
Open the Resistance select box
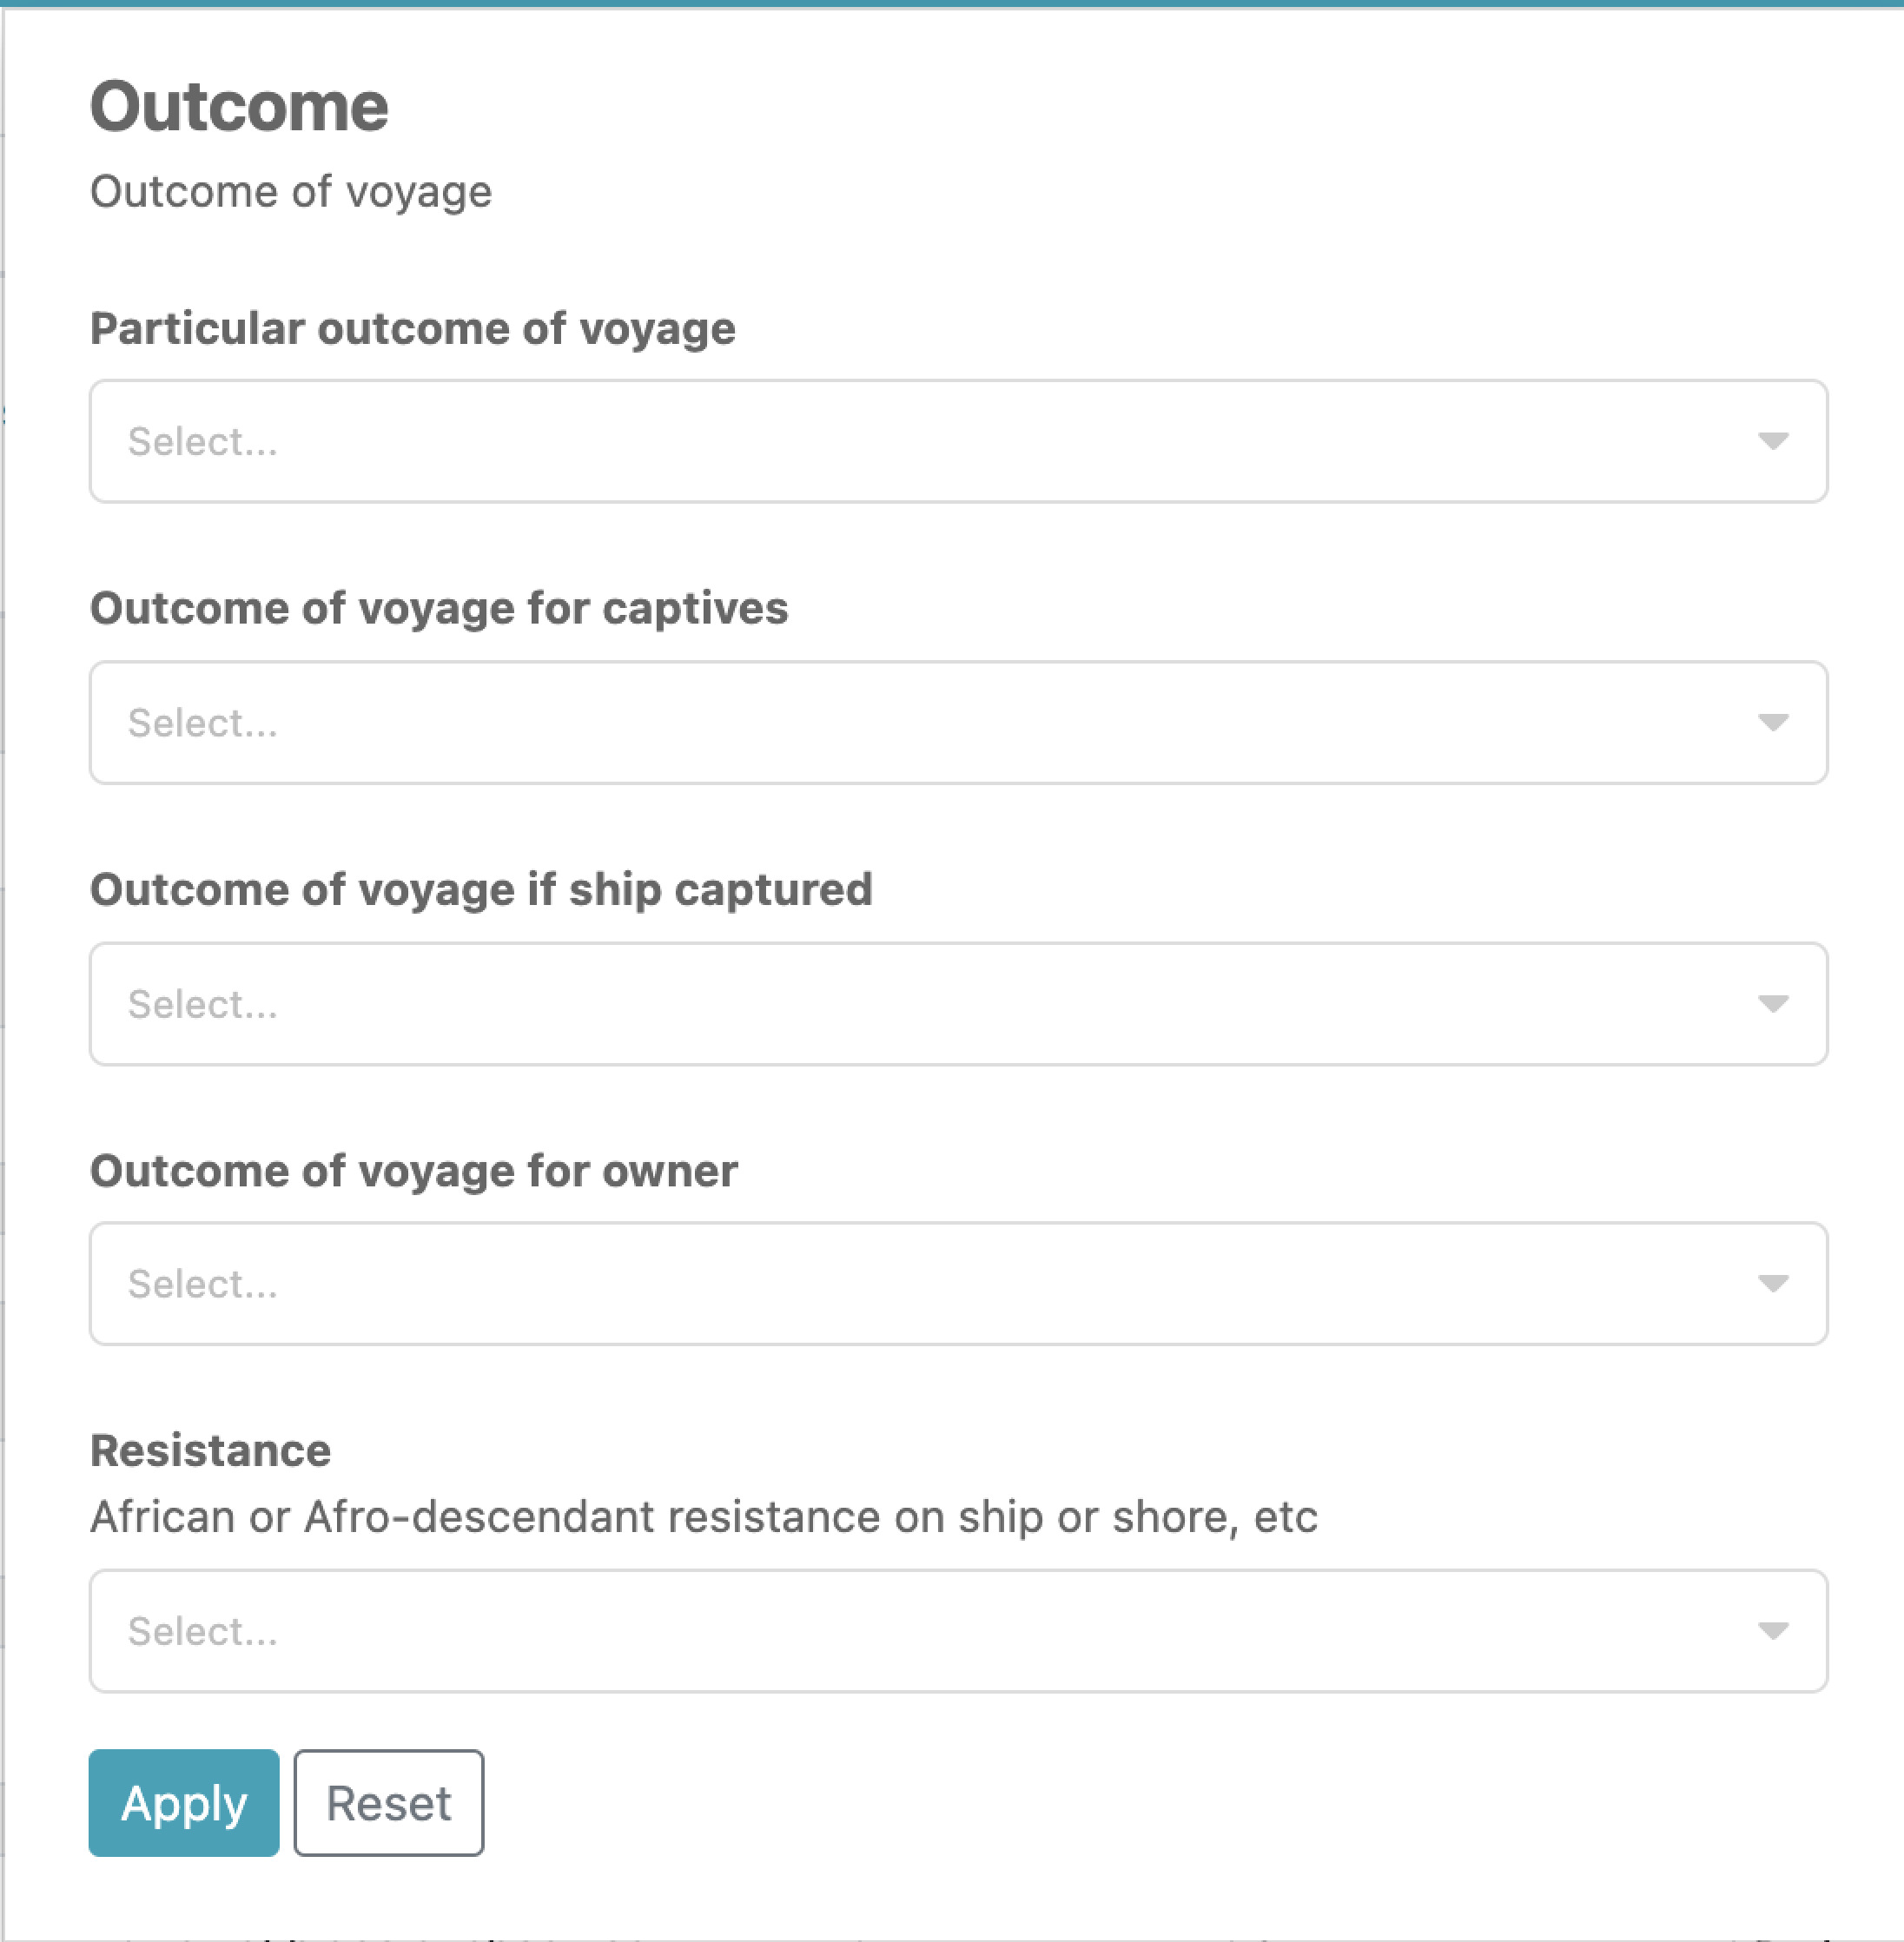[x=900, y=1631]
